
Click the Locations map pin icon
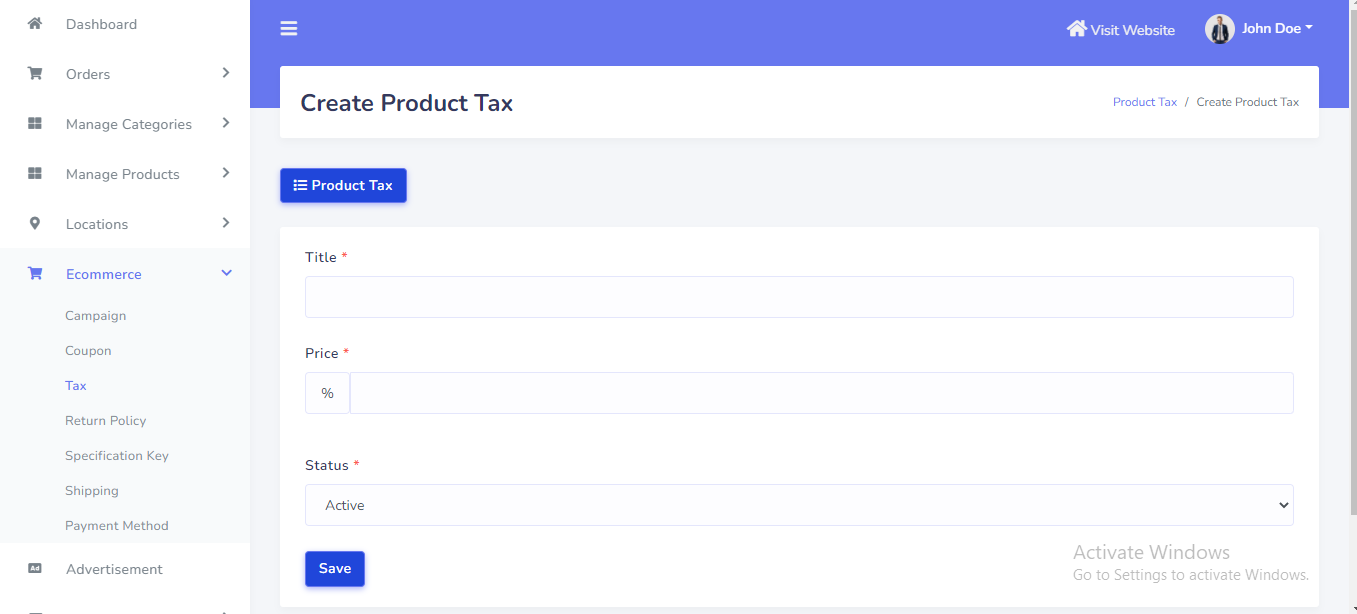tap(35, 224)
